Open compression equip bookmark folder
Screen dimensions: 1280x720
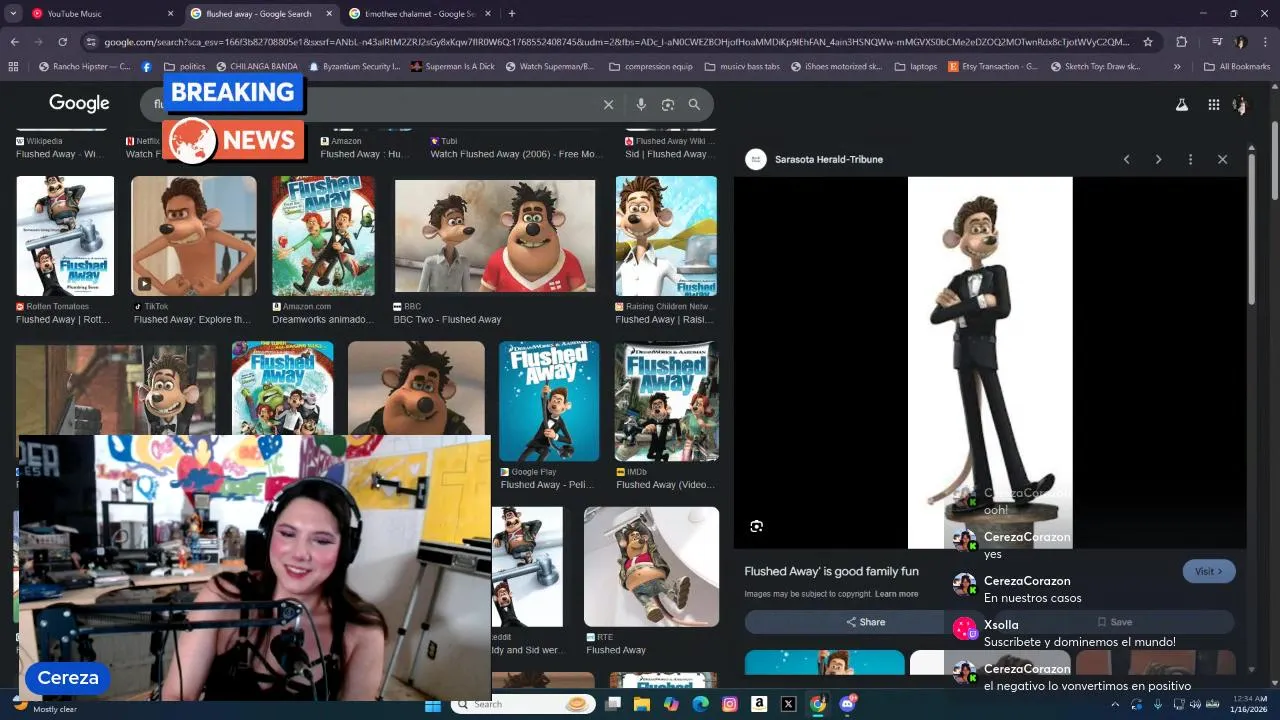coord(650,67)
